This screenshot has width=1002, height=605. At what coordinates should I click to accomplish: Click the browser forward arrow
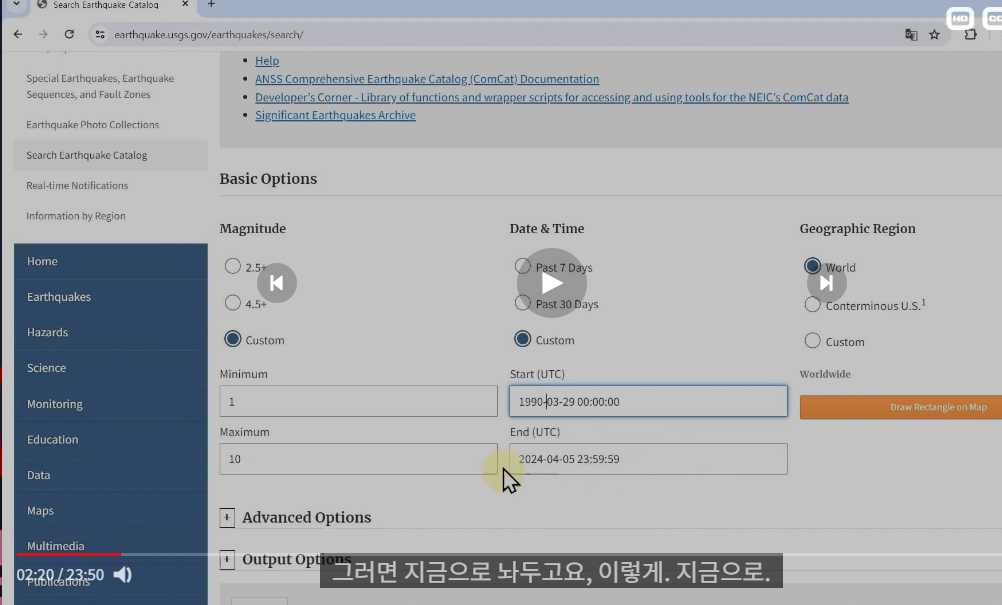[43, 34]
